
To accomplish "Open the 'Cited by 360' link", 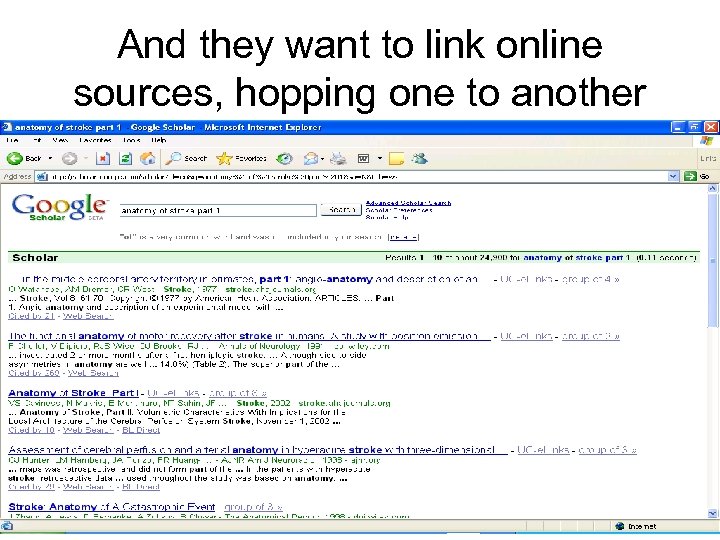I will 34,373.
